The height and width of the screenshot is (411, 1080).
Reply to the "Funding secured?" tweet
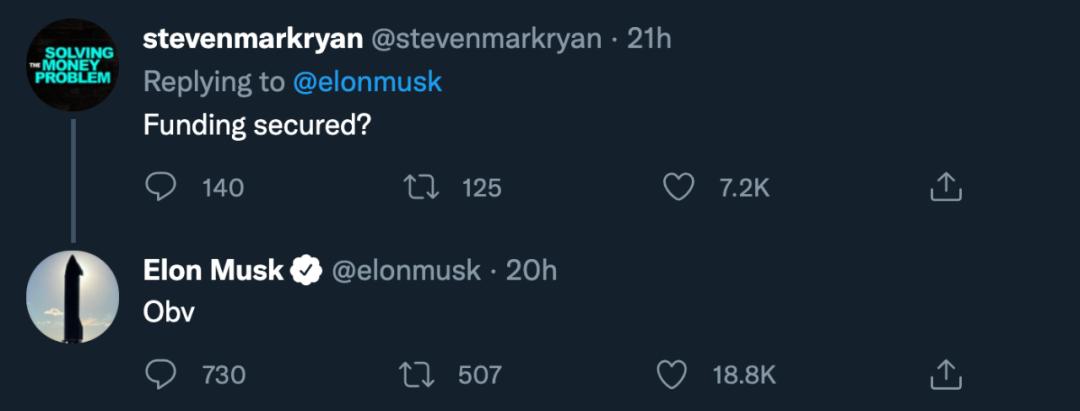tap(161, 186)
